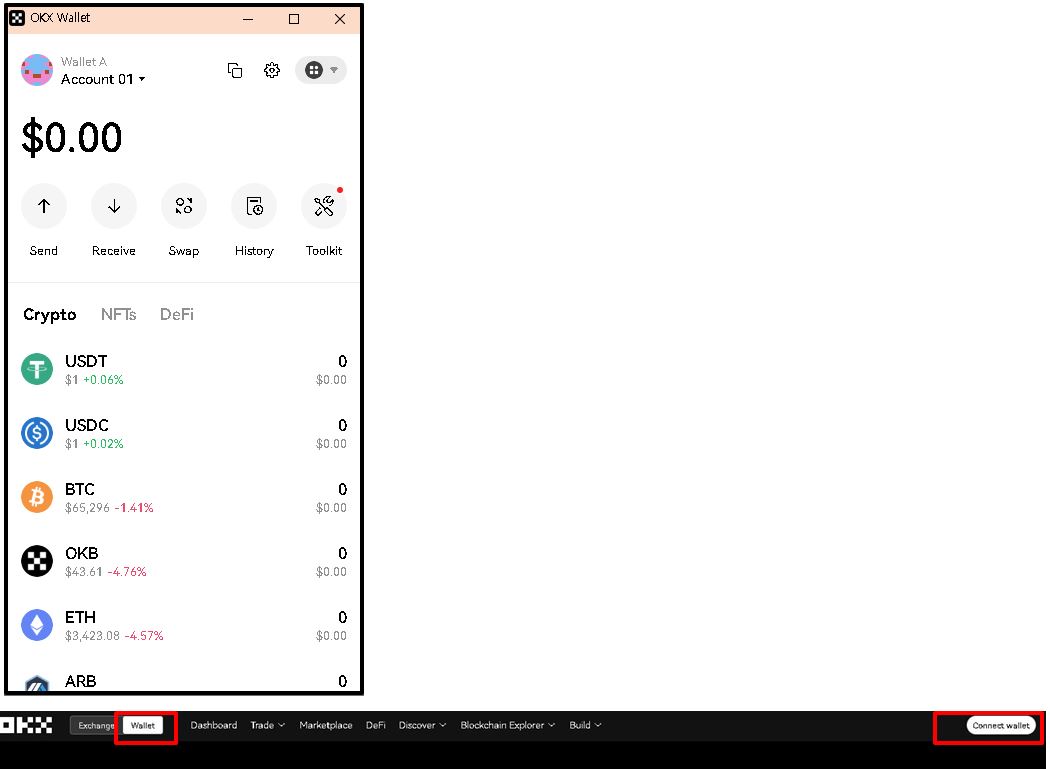Switch to the DeFi tab
The height and width of the screenshot is (769, 1050).
tap(177, 314)
